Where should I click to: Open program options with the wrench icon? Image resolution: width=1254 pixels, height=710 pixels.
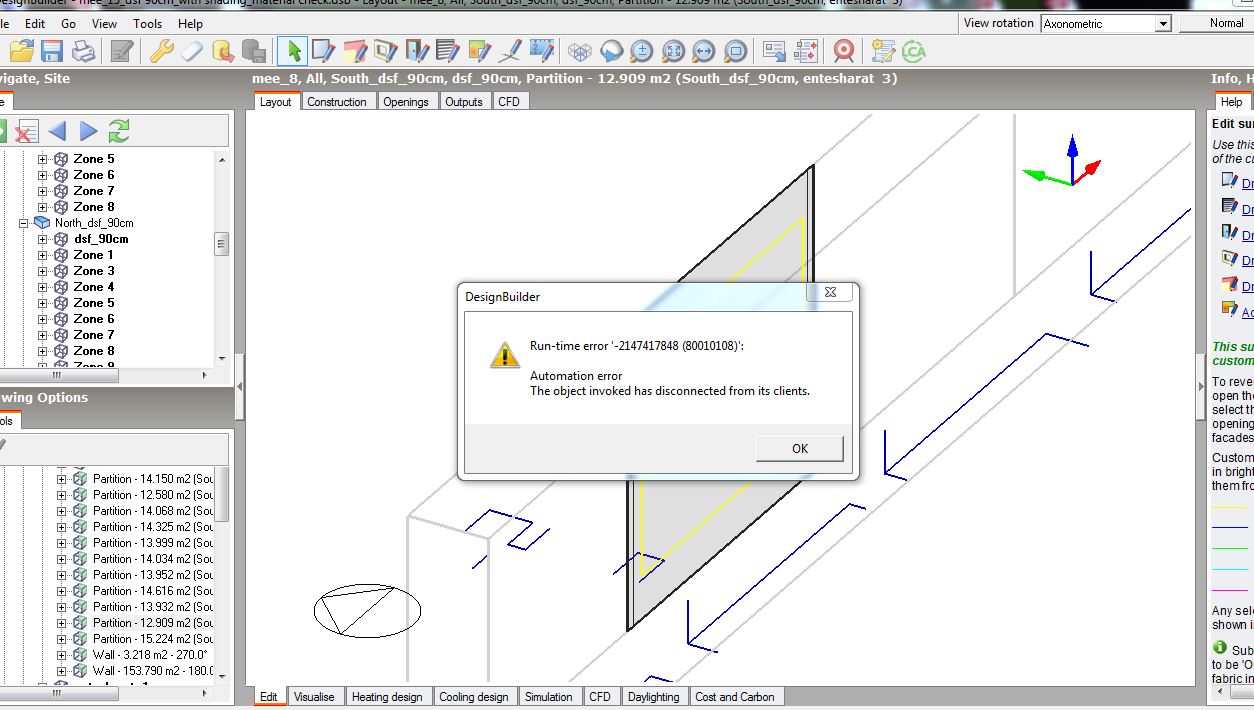(162, 51)
